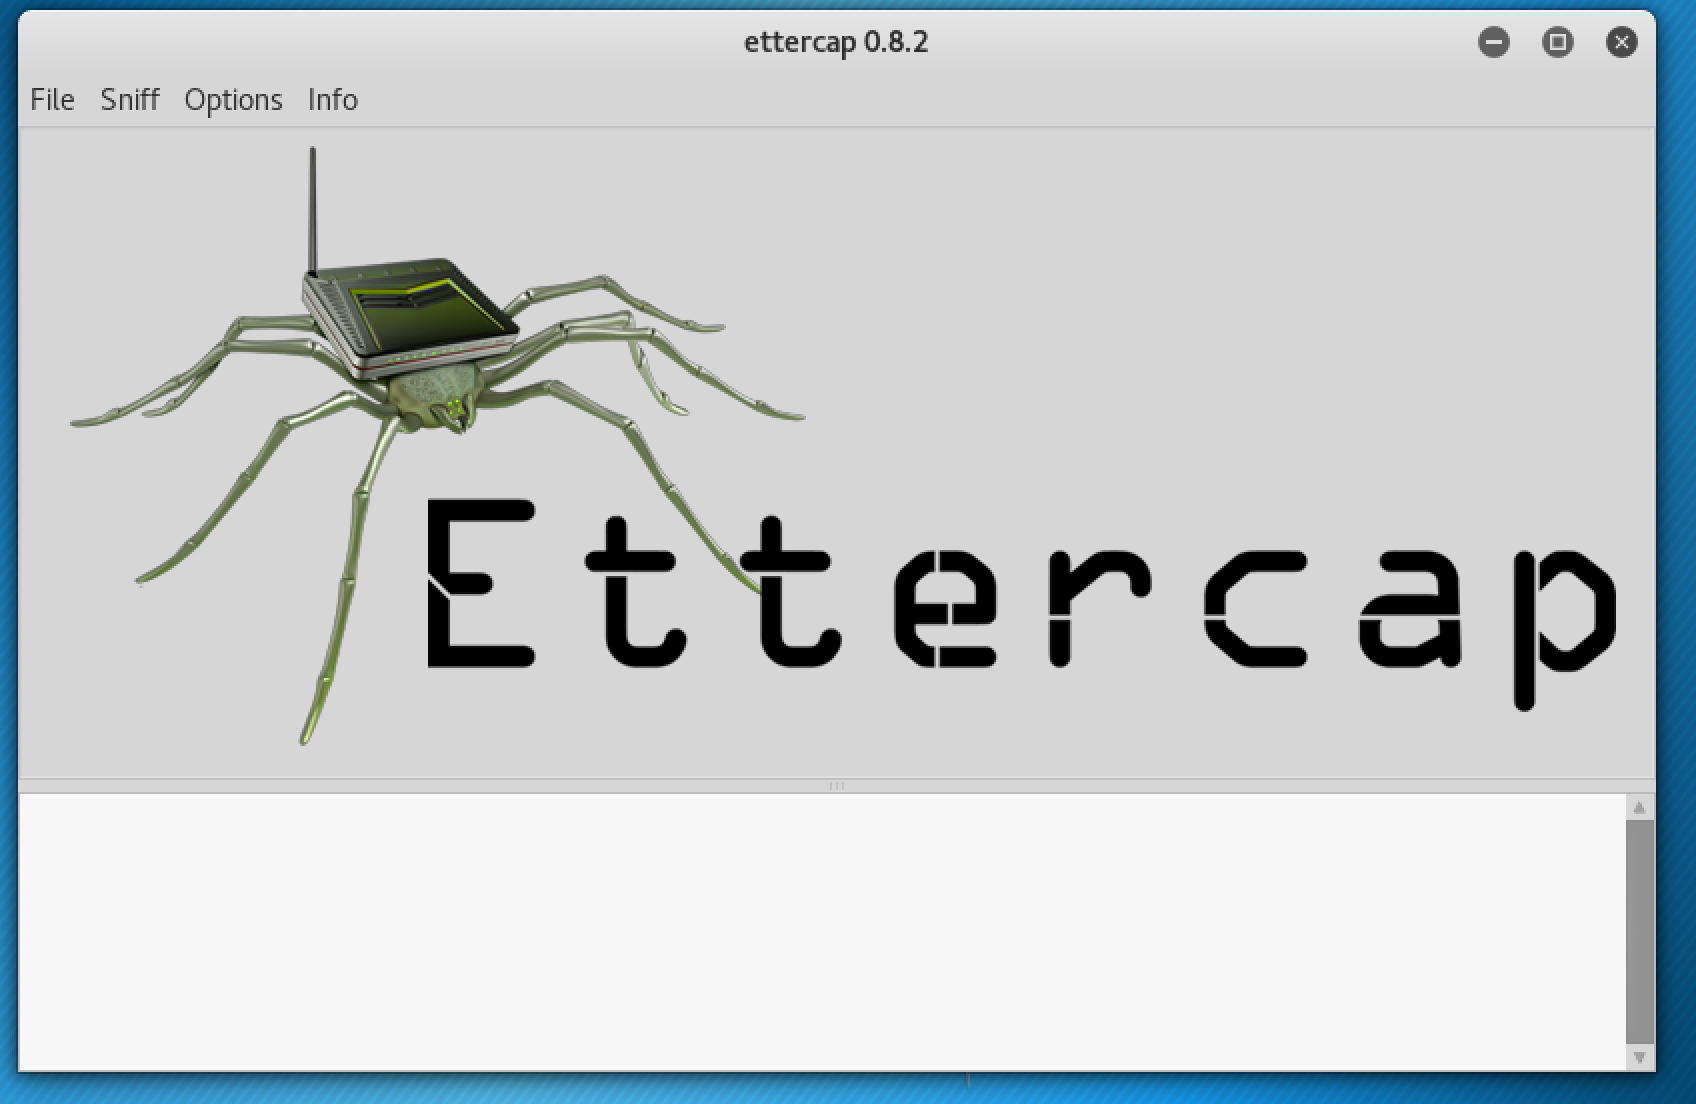
Task: Click the pane divider grip above message log
Action: coord(837,786)
